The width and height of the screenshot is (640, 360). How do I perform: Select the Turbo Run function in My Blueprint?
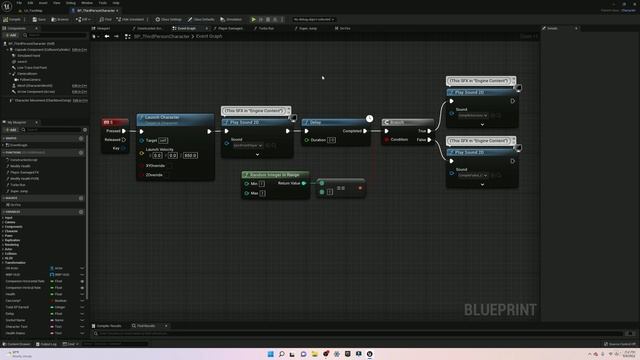click(x=18, y=185)
